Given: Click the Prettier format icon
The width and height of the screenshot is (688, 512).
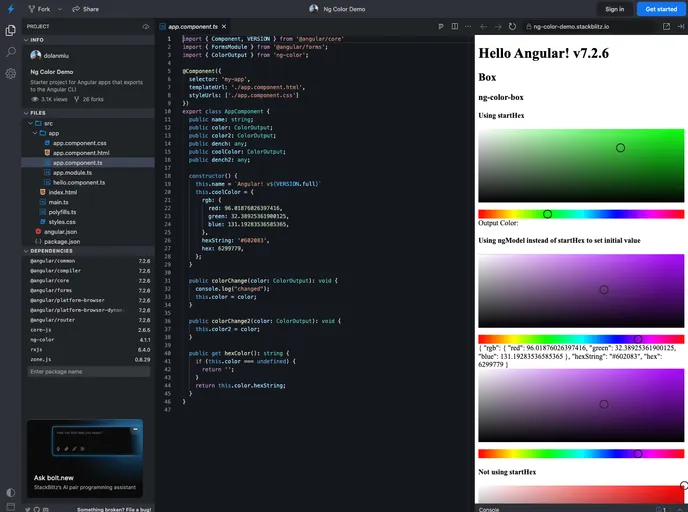Looking at the screenshot, I should tap(441, 27).
